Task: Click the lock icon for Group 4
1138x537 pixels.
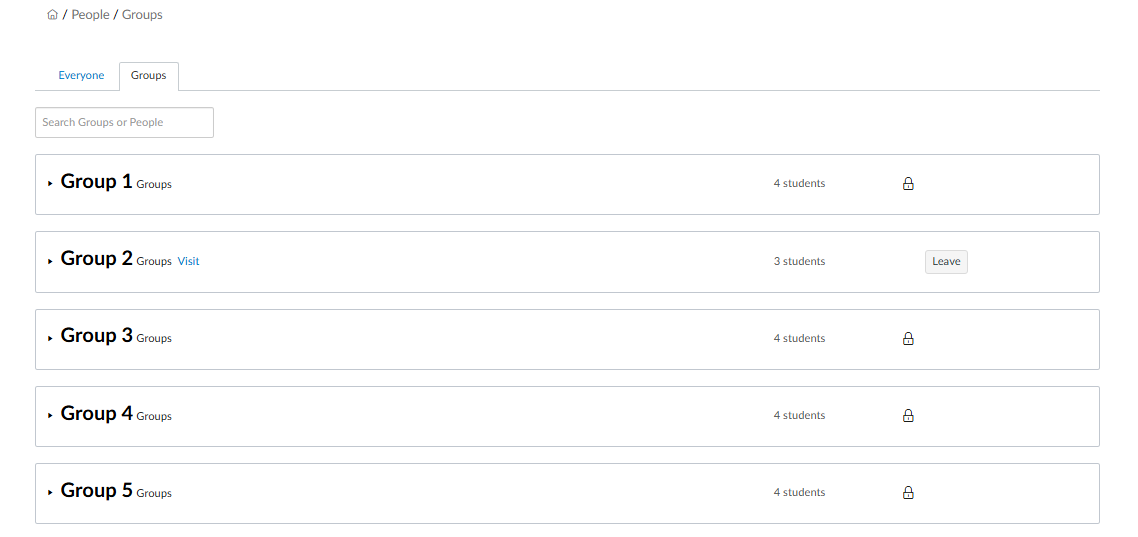Action: click(908, 416)
